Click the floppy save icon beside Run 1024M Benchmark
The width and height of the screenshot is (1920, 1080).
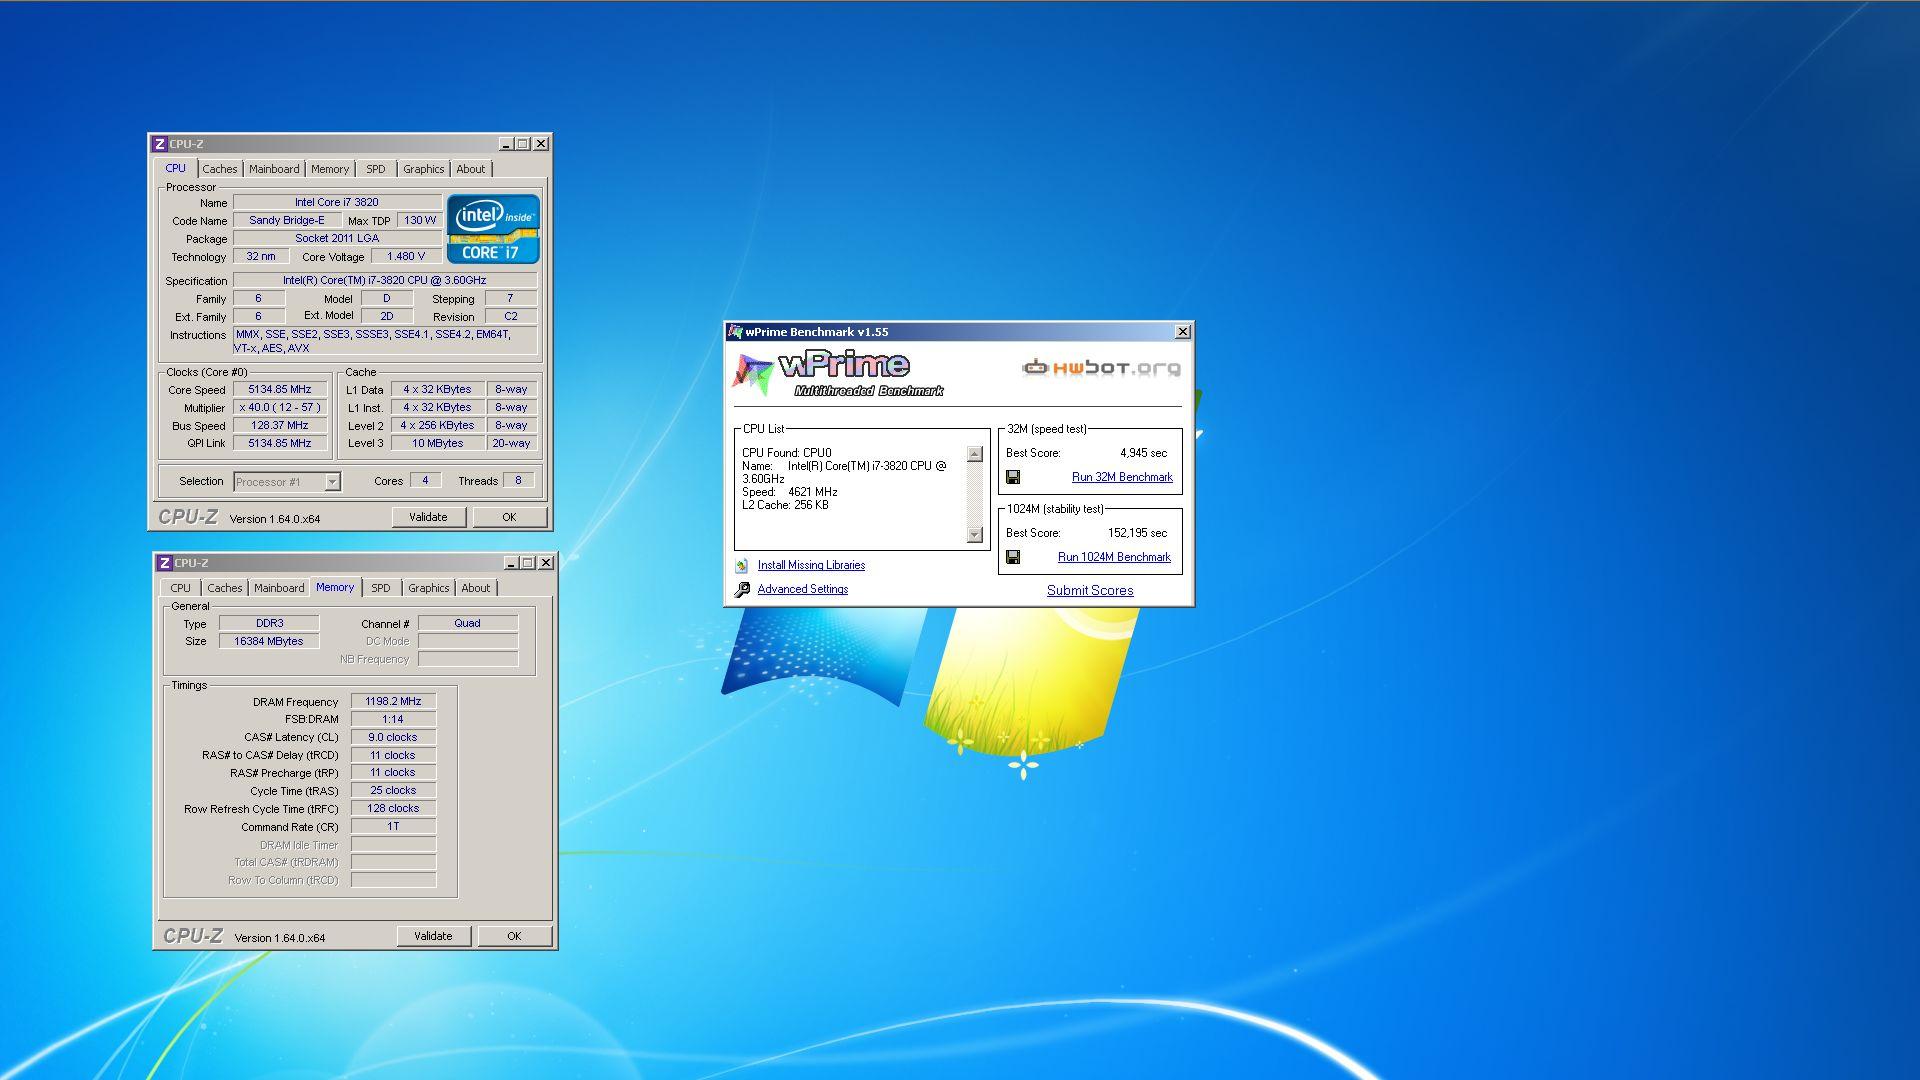(x=1013, y=557)
